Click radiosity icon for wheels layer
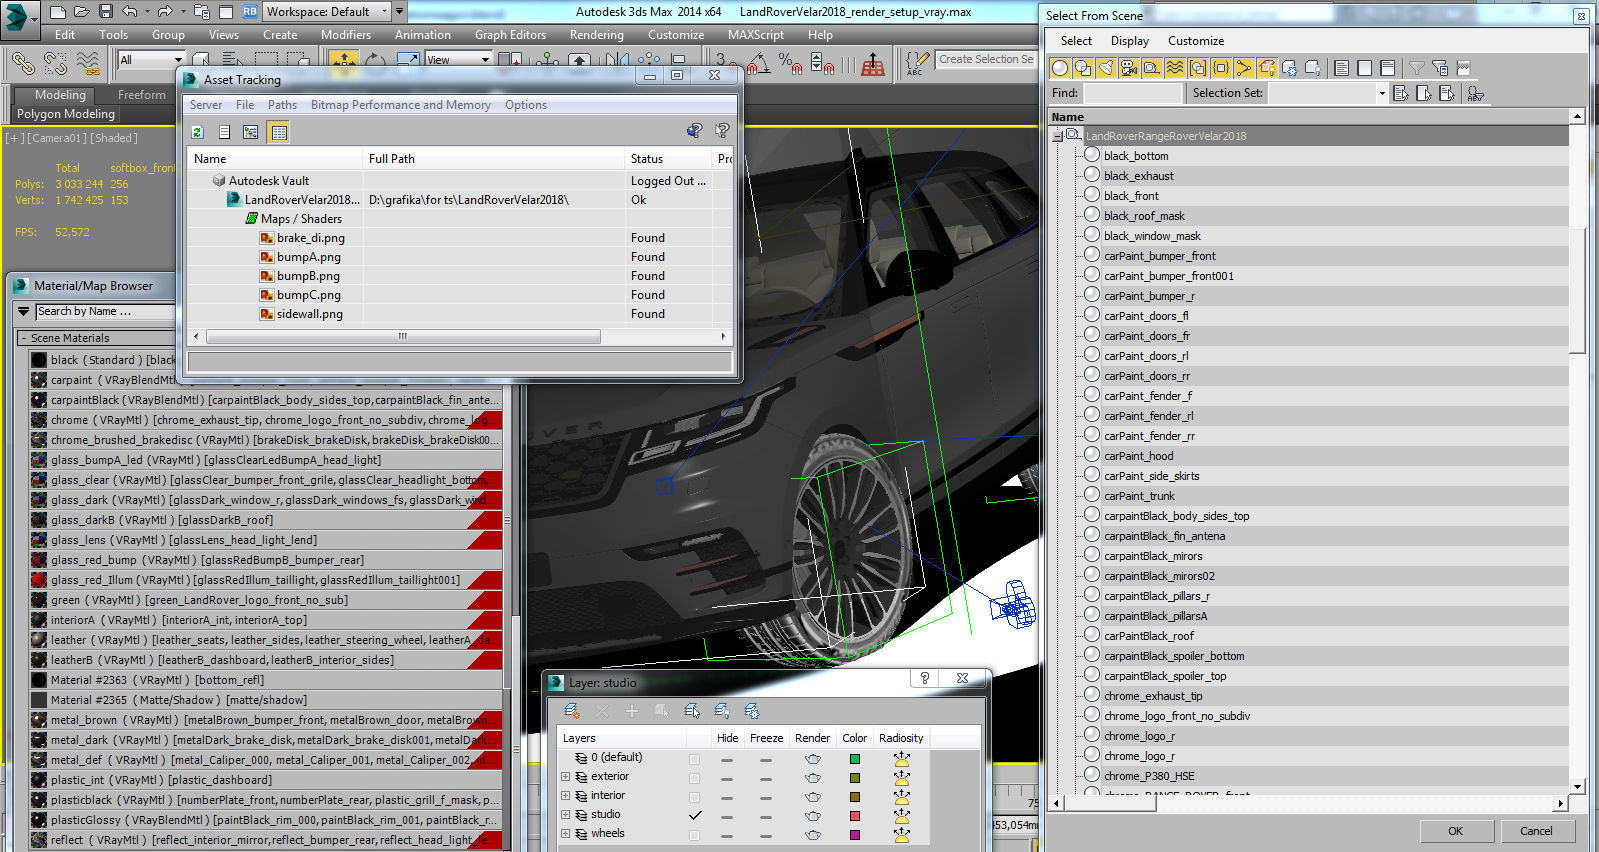 [x=901, y=834]
